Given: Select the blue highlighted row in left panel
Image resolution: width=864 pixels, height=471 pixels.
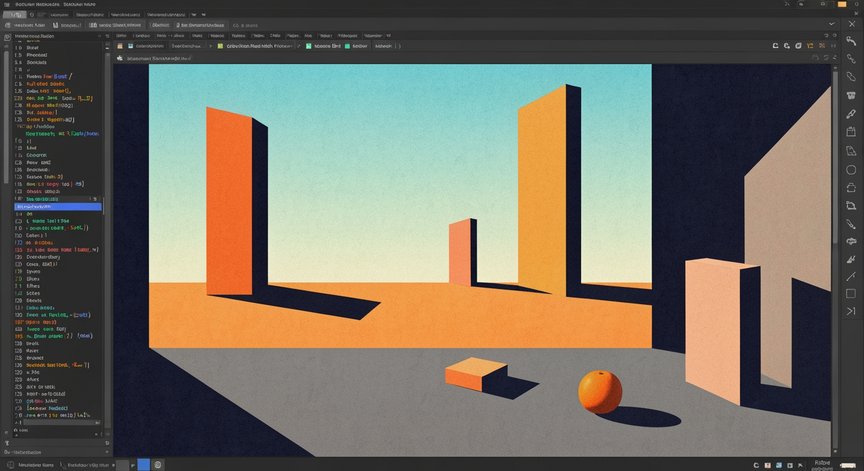Looking at the screenshot, I should pos(58,207).
